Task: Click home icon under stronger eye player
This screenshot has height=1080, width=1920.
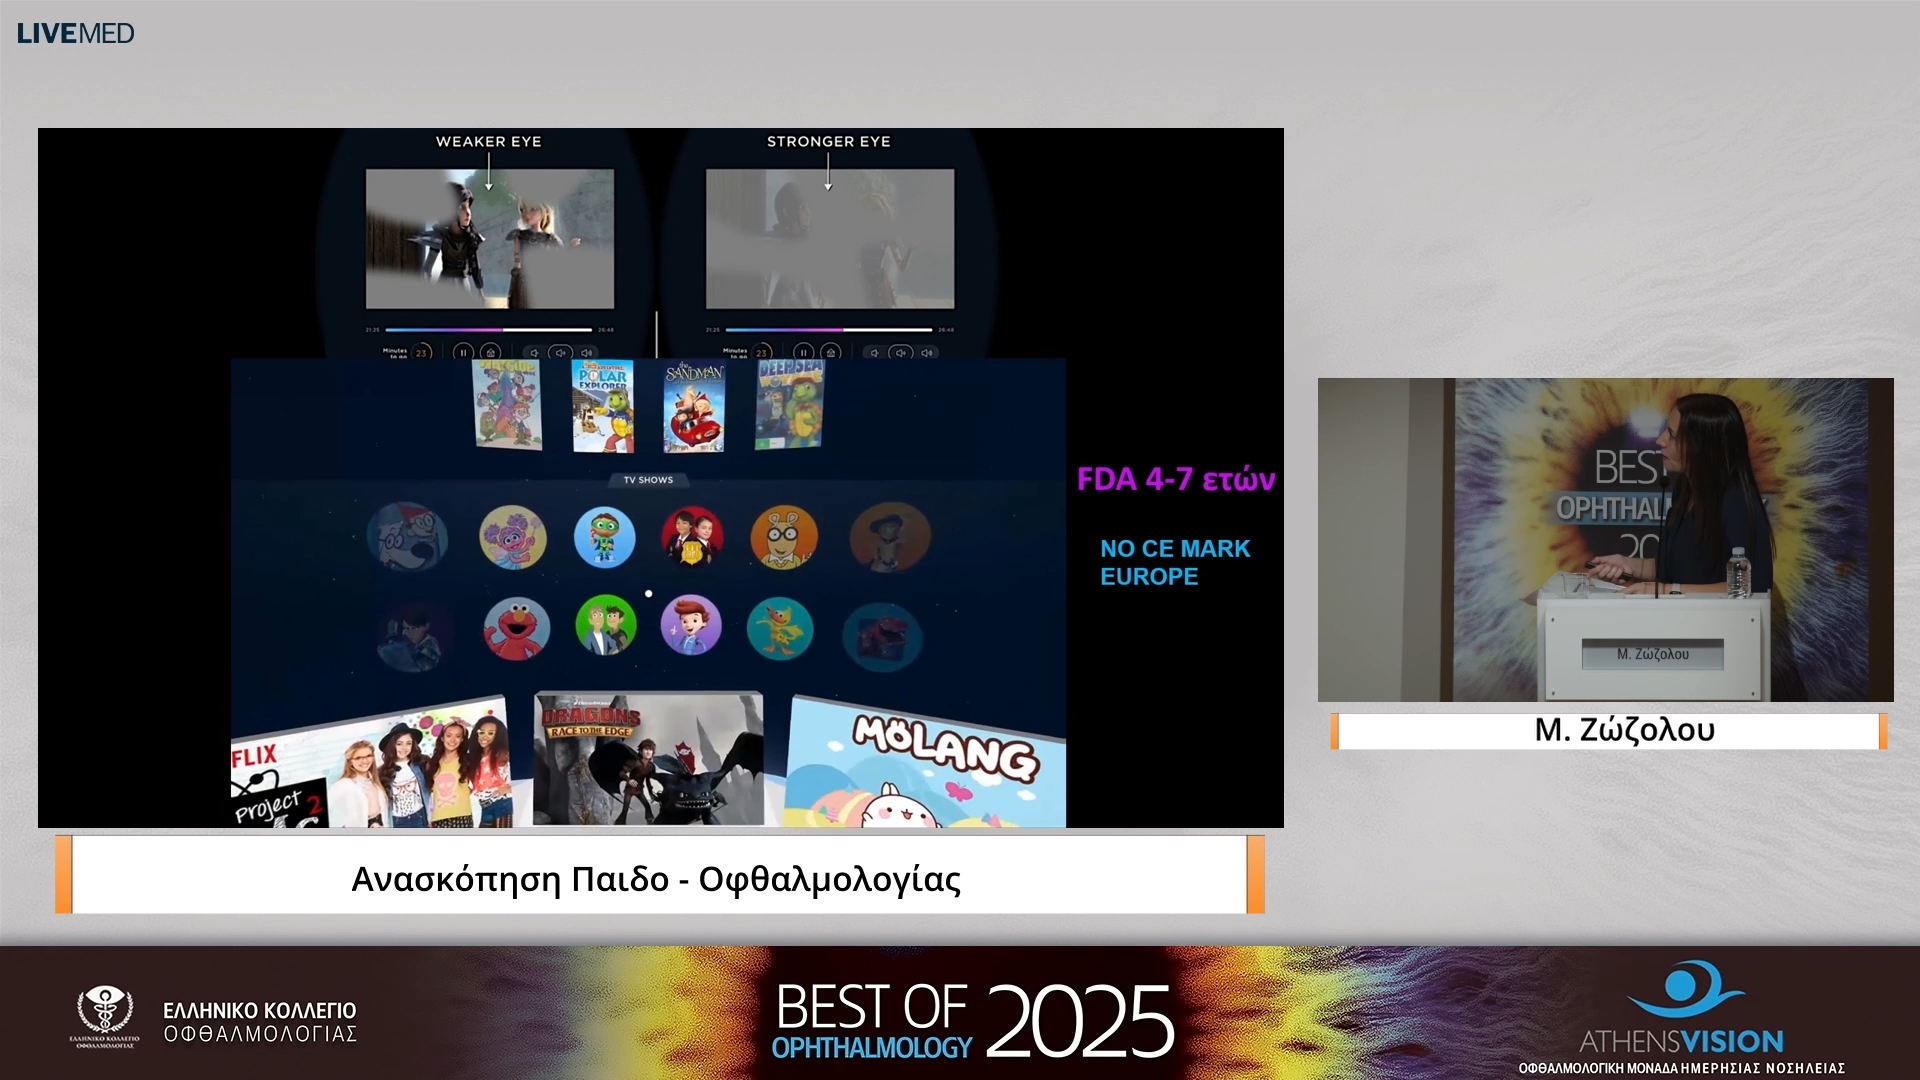Action: click(x=830, y=352)
